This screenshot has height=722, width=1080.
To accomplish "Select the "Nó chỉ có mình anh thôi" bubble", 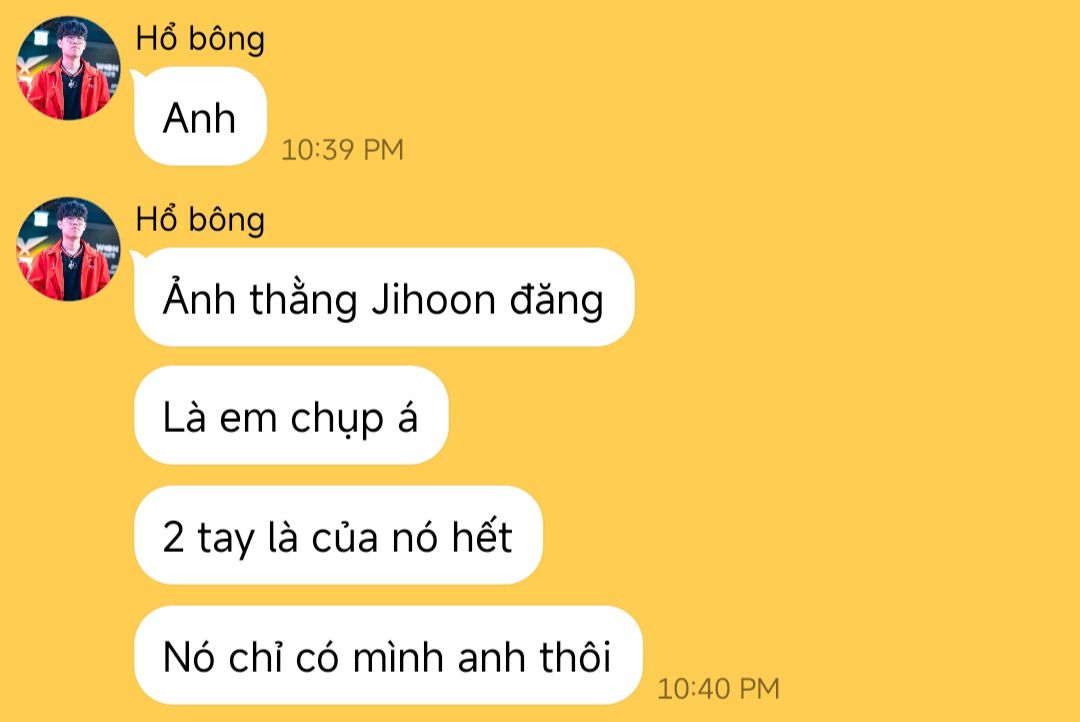I will [388, 655].
